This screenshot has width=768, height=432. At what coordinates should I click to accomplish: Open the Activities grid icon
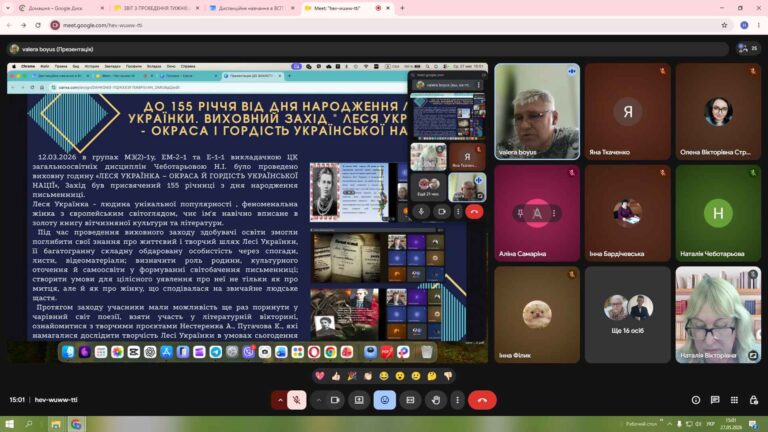pos(734,400)
